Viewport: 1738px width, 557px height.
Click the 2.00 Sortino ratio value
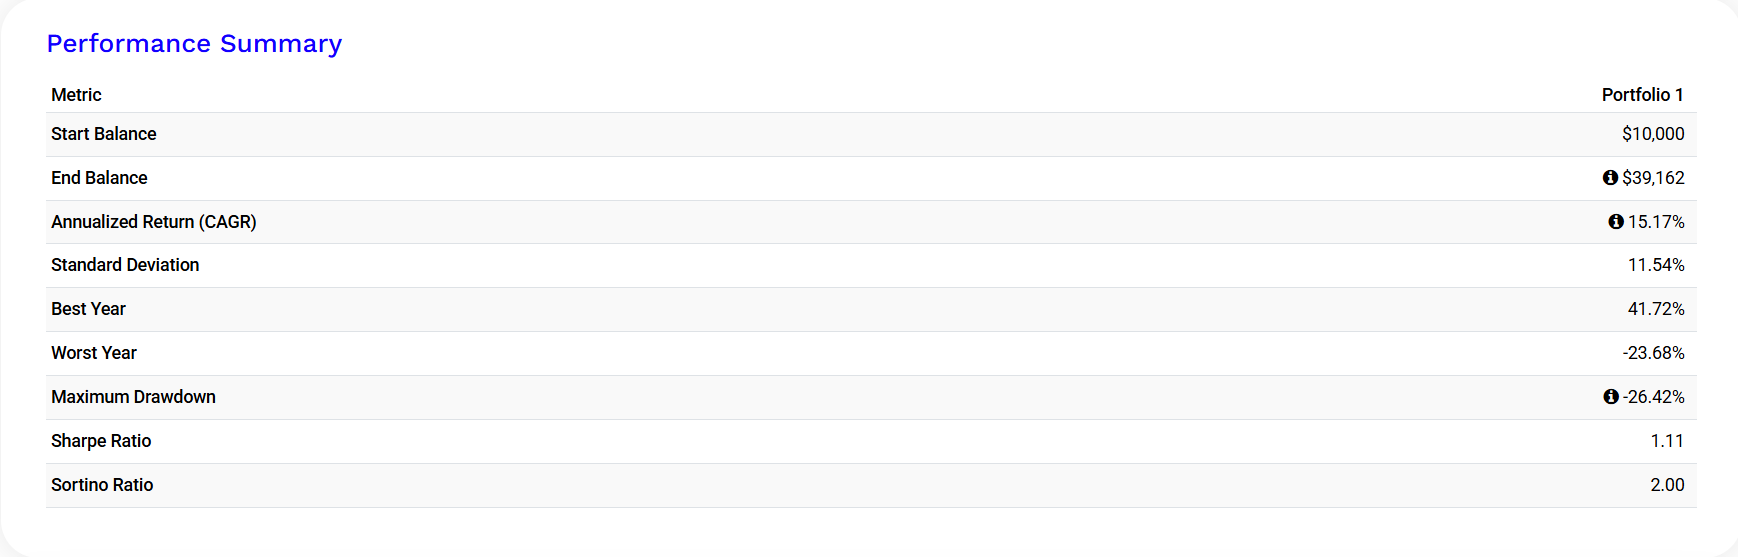click(x=1667, y=485)
